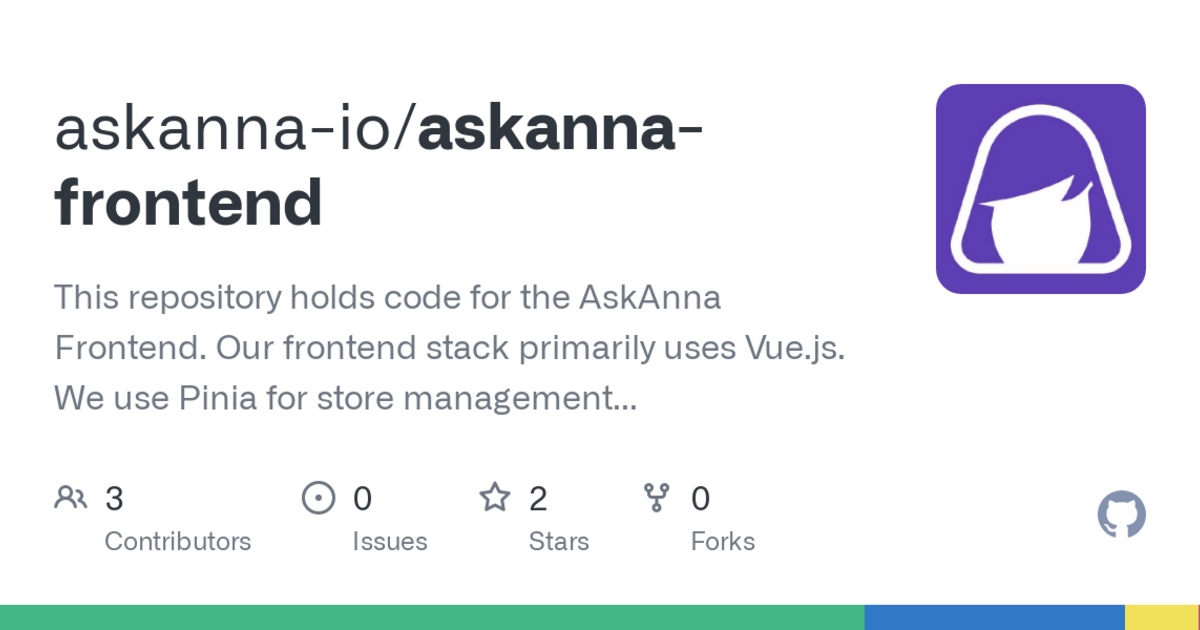Image resolution: width=1200 pixels, height=630 pixels.
Task: Open the AskAnna purple avatar logo
Action: [1040, 189]
